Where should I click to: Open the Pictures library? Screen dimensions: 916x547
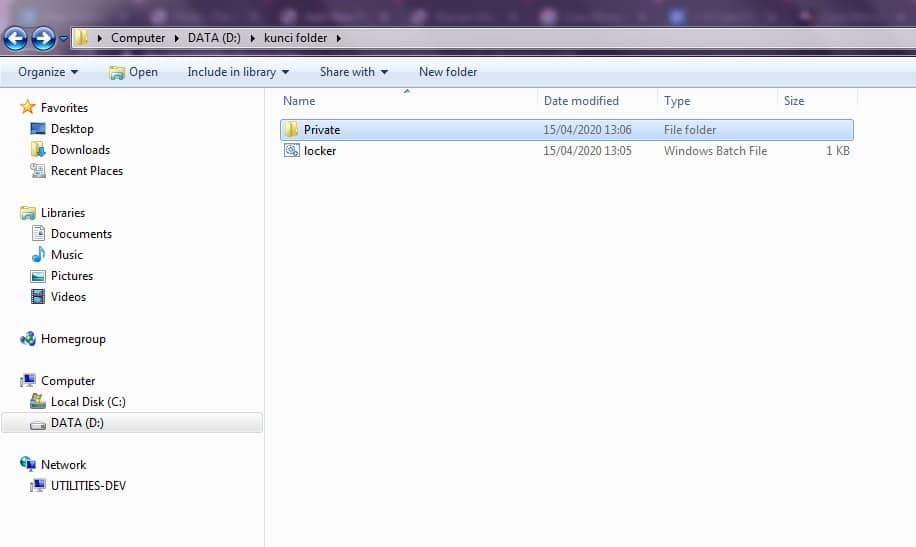(x=72, y=276)
